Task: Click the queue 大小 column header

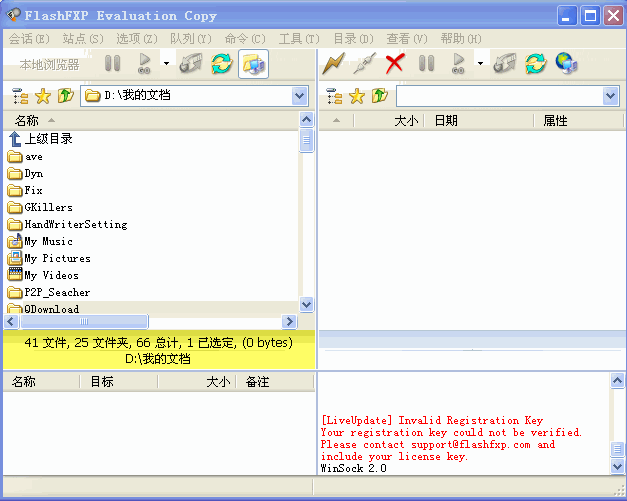Action: 197,382
